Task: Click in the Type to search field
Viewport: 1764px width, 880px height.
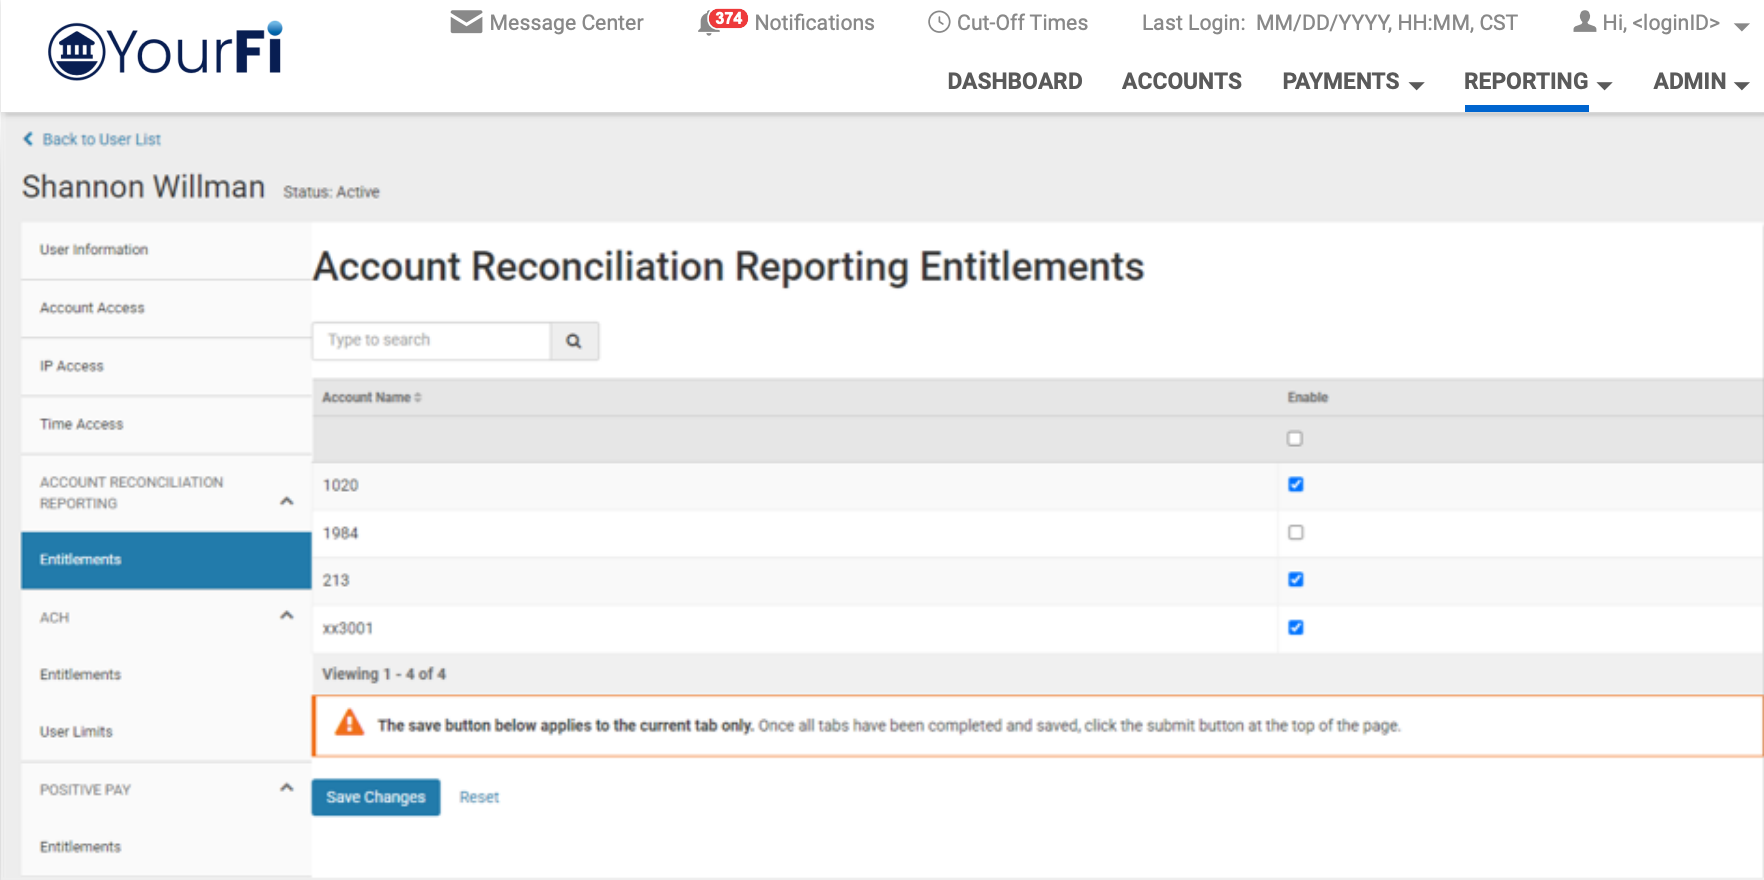Action: (431, 341)
